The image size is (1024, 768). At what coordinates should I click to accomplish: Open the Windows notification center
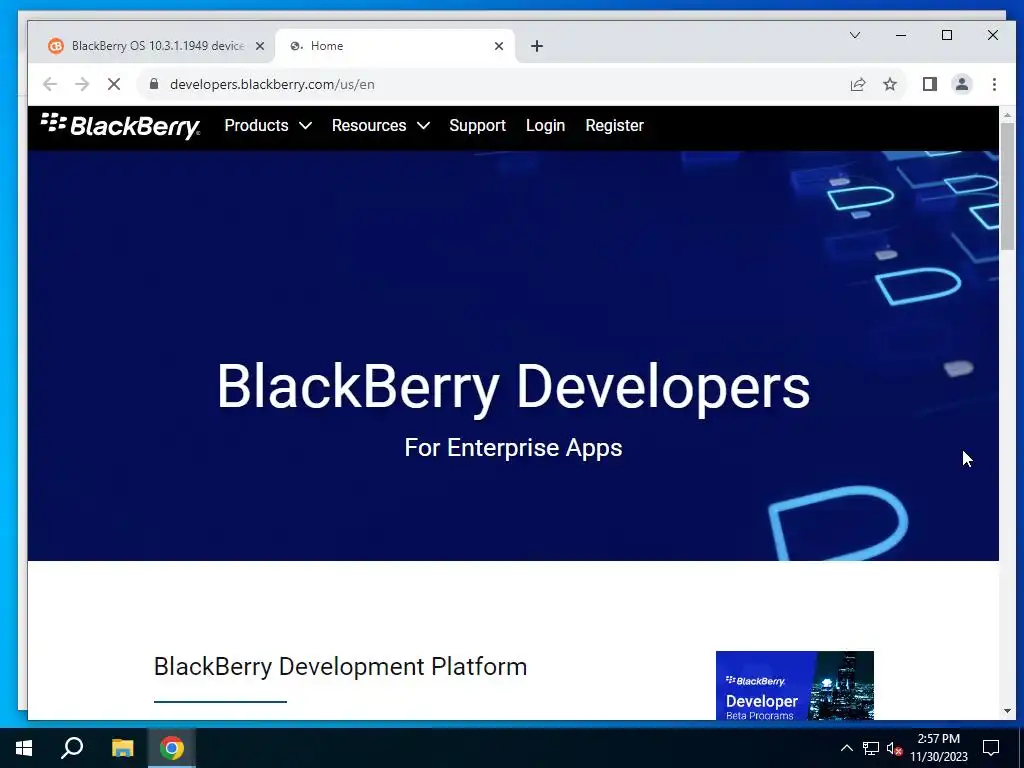click(x=991, y=748)
